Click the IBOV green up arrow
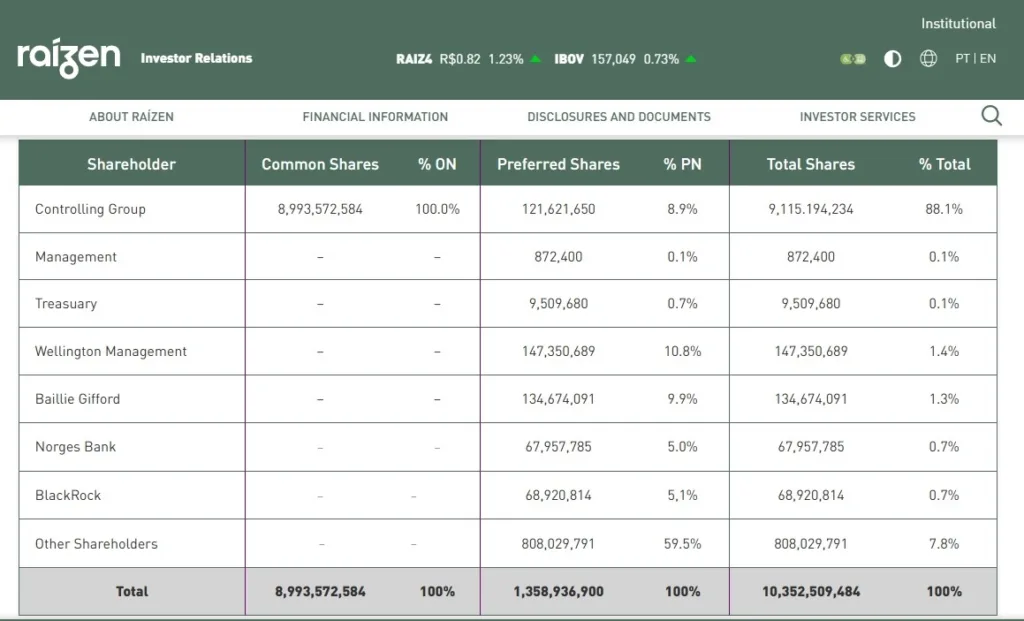The image size is (1024, 621). point(691,59)
